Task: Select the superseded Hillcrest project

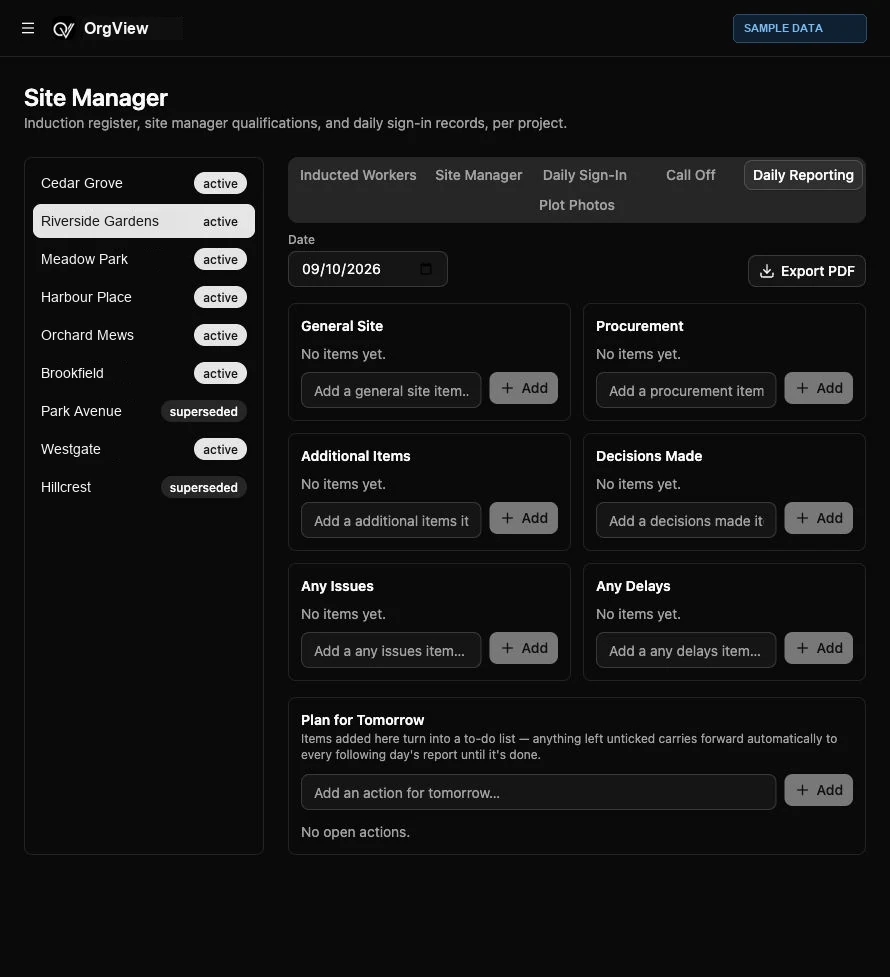Action: pyautogui.click(x=143, y=487)
